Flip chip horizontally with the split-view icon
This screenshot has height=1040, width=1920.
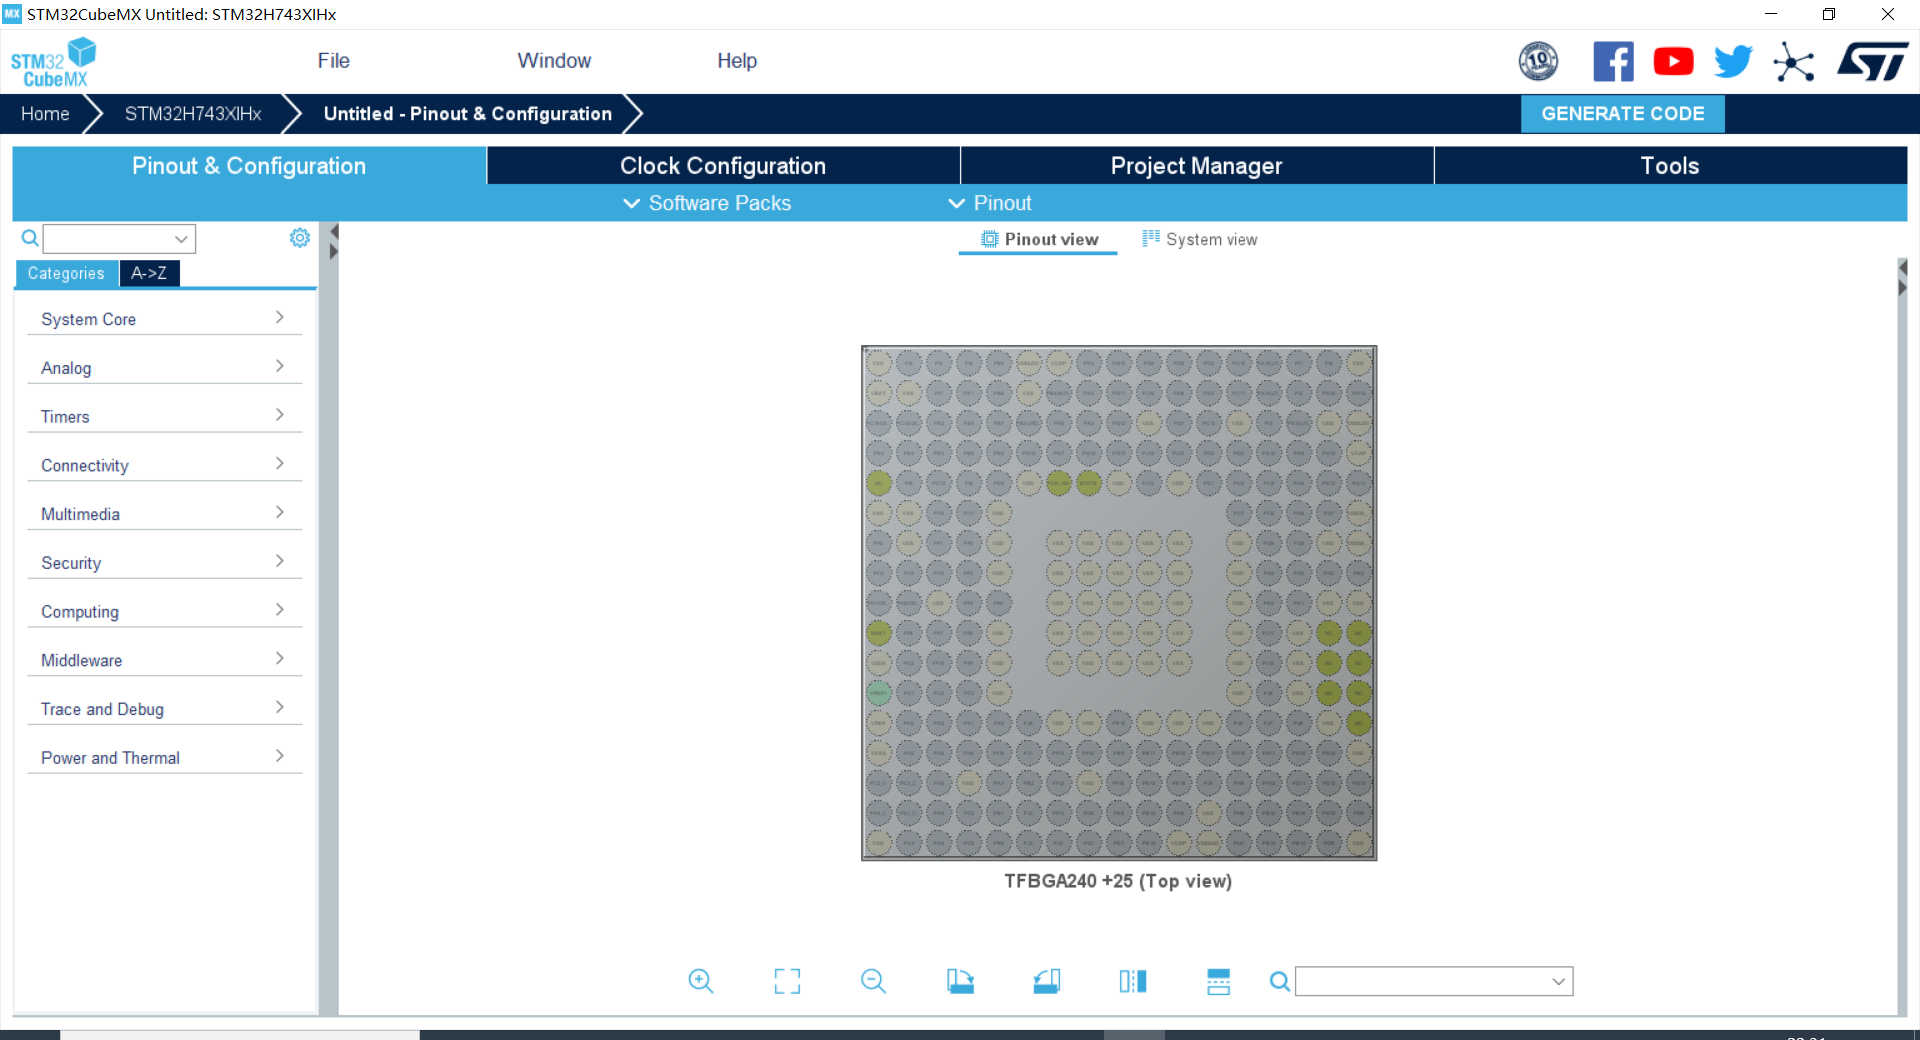1133,981
